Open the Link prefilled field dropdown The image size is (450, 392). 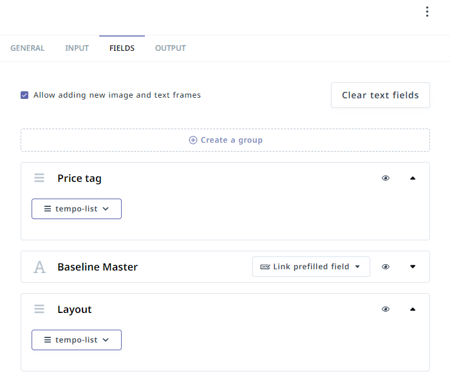(x=311, y=267)
